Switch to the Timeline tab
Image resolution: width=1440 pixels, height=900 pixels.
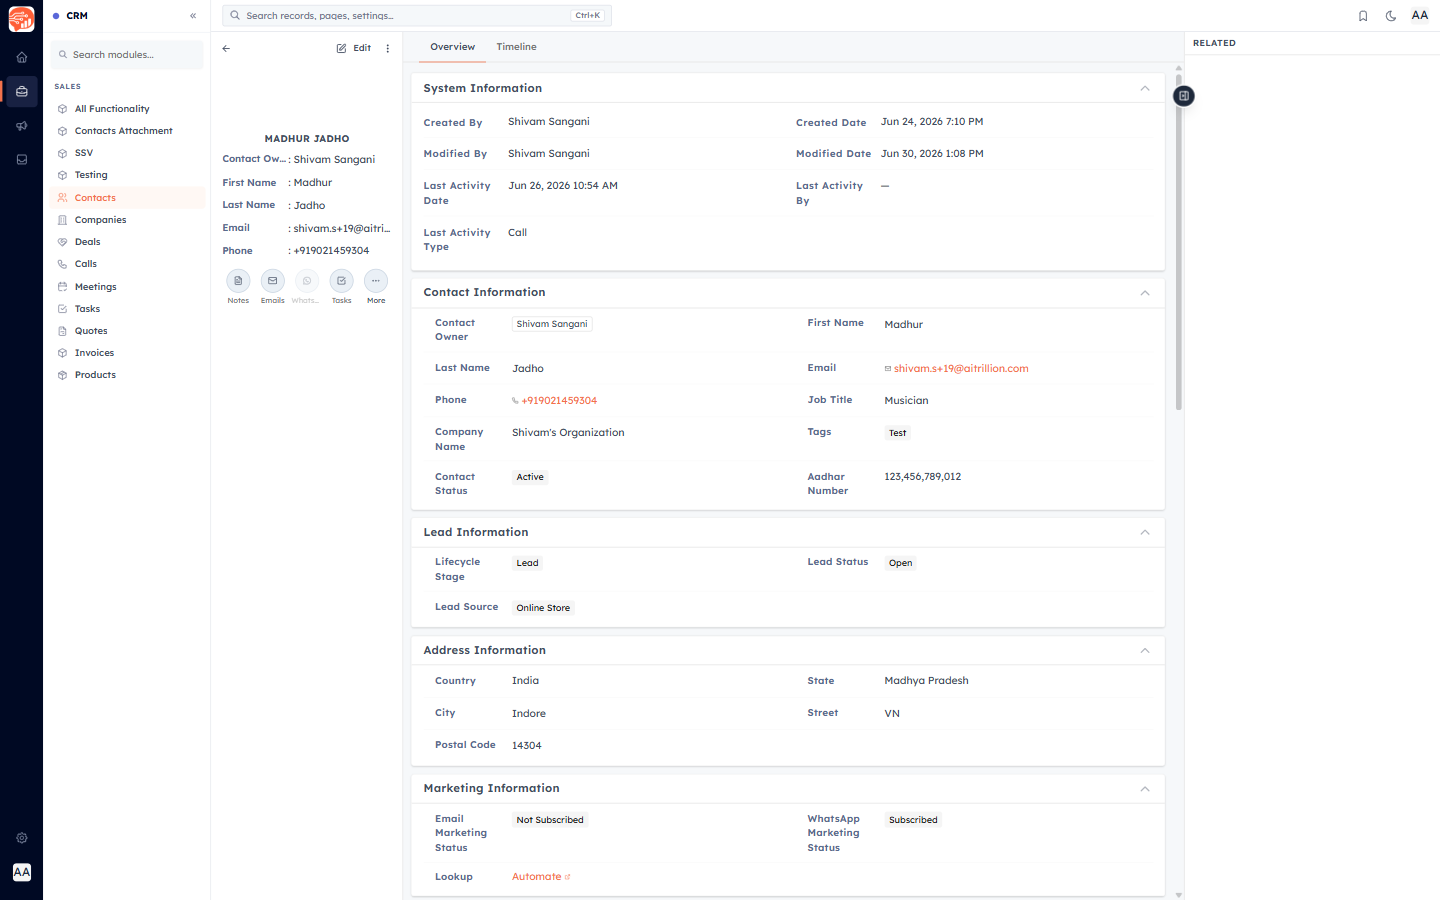516,47
